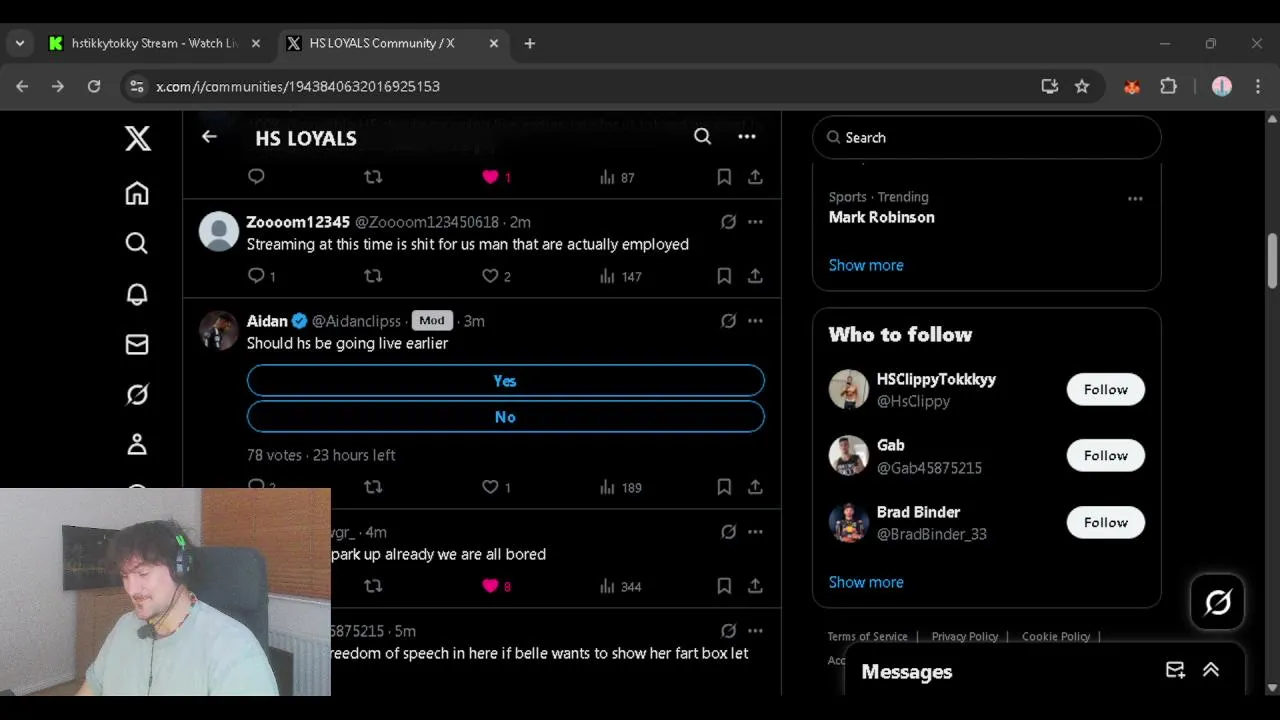Expand the Messages drawer

1211,670
